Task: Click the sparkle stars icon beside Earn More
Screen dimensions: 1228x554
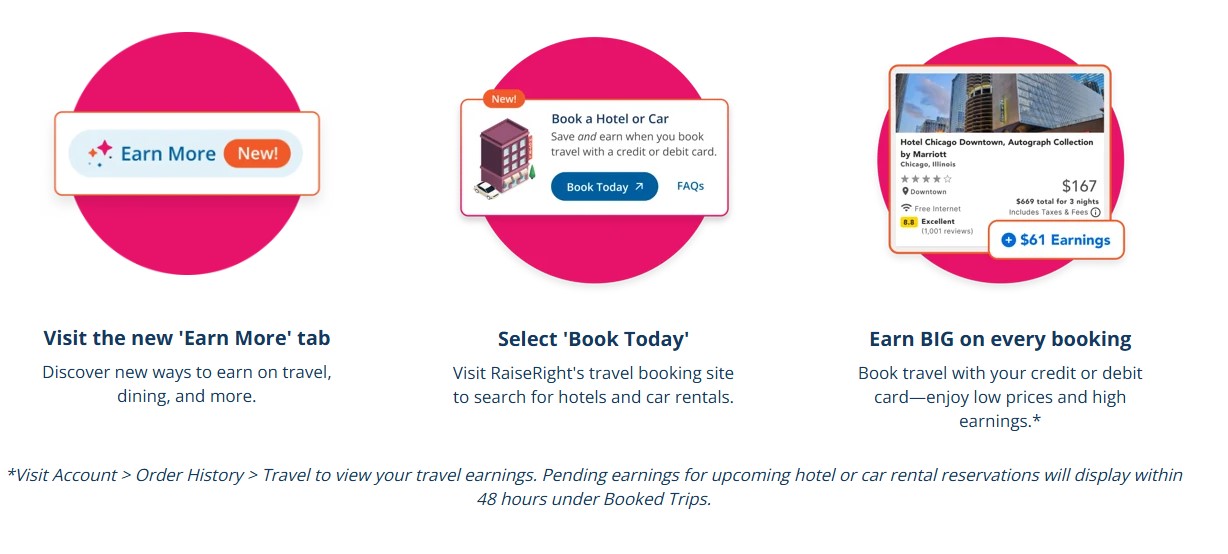Action: (100, 153)
